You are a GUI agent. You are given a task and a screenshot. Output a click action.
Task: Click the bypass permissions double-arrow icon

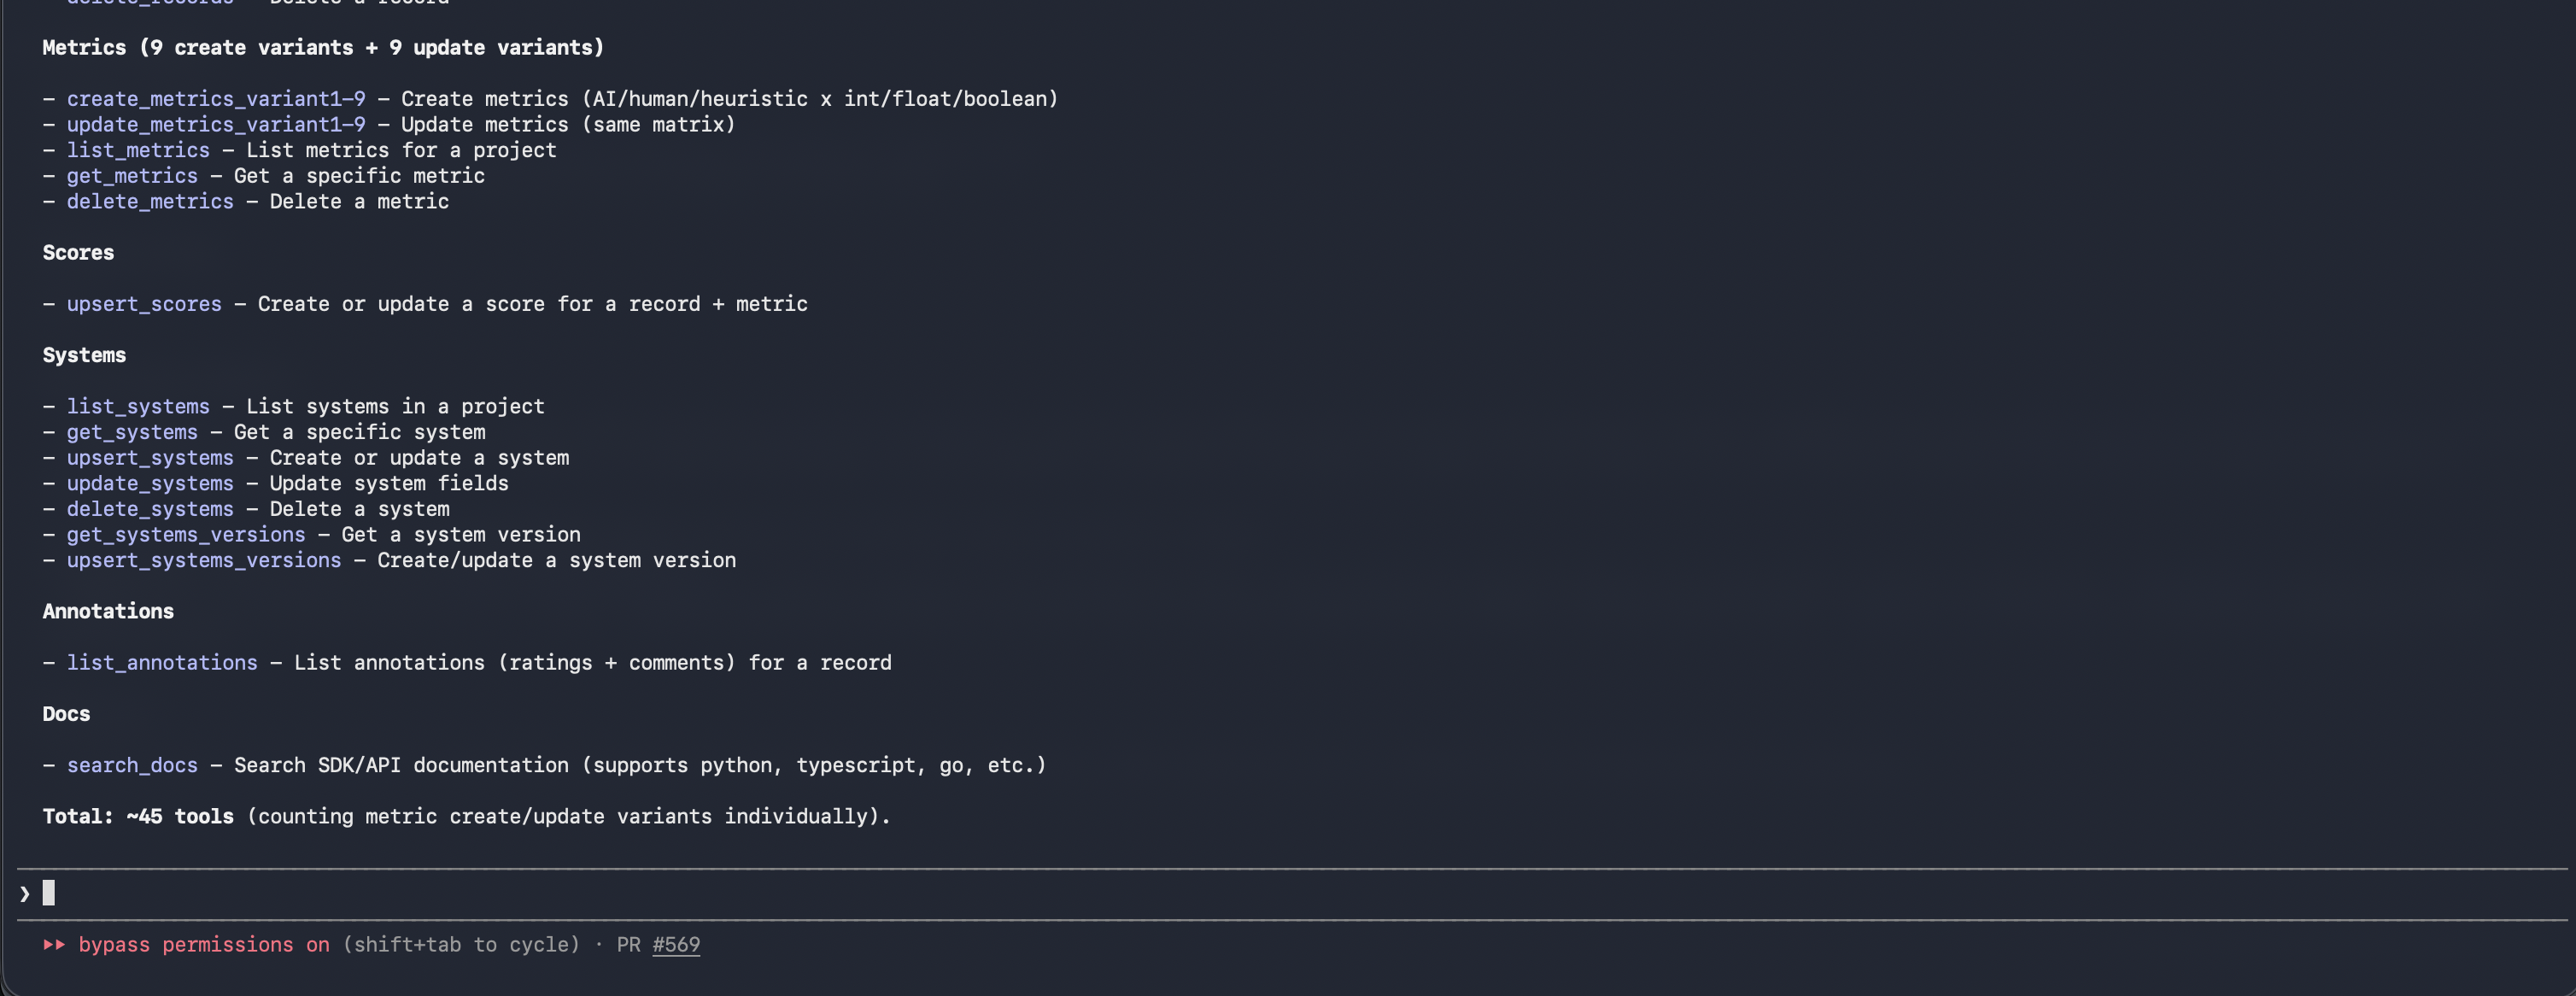tap(54, 945)
